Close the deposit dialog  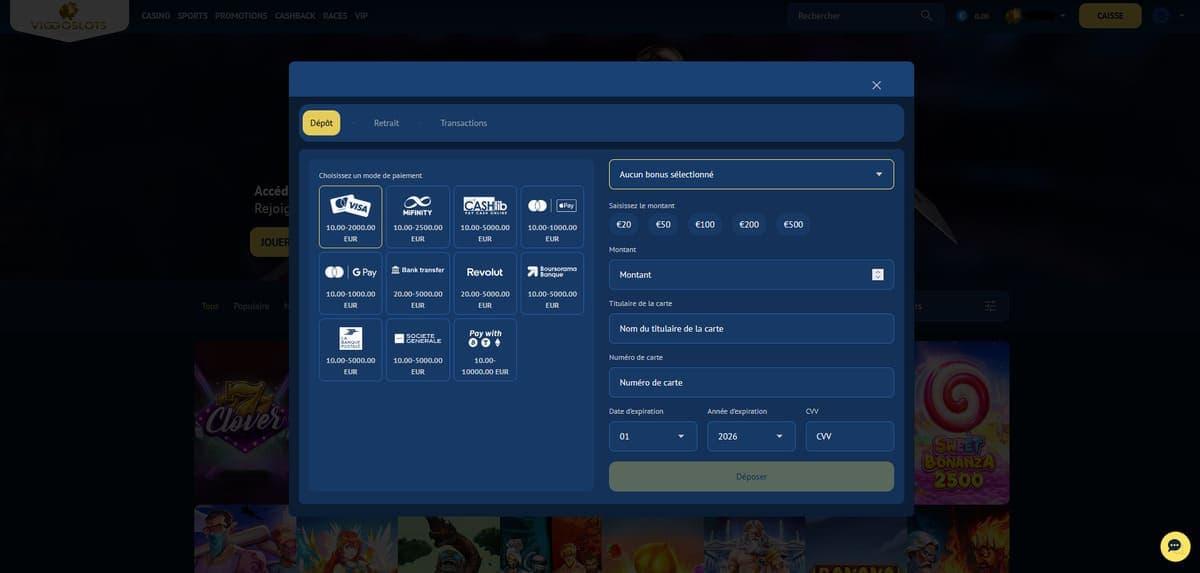pyautogui.click(x=876, y=85)
